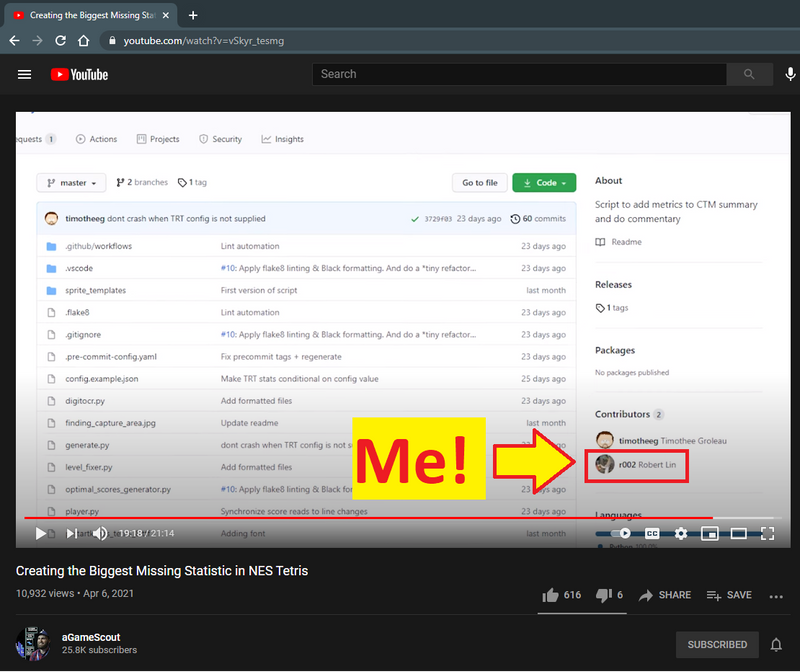Save the video to a playlist
800x672 pixels.
[x=729, y=595]
